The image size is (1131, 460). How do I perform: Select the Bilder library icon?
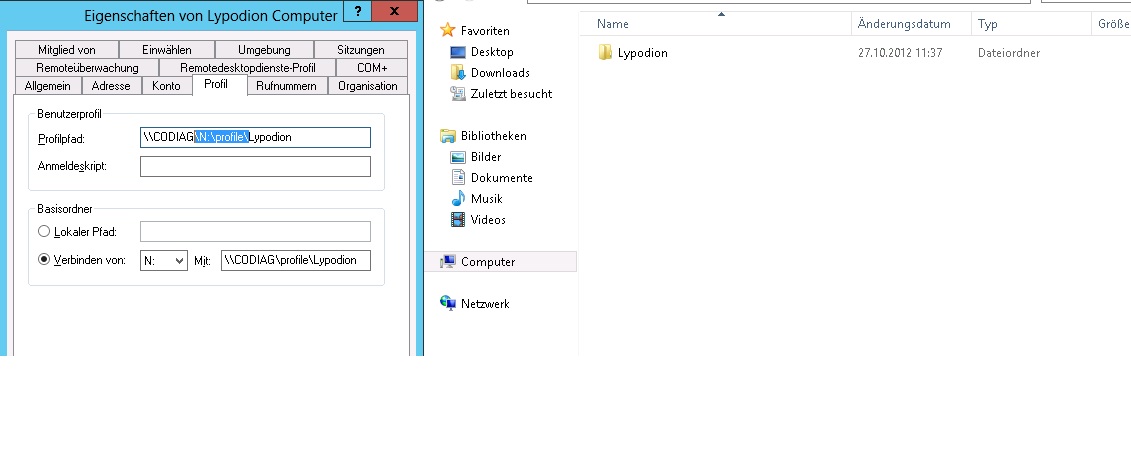[458, 156]
